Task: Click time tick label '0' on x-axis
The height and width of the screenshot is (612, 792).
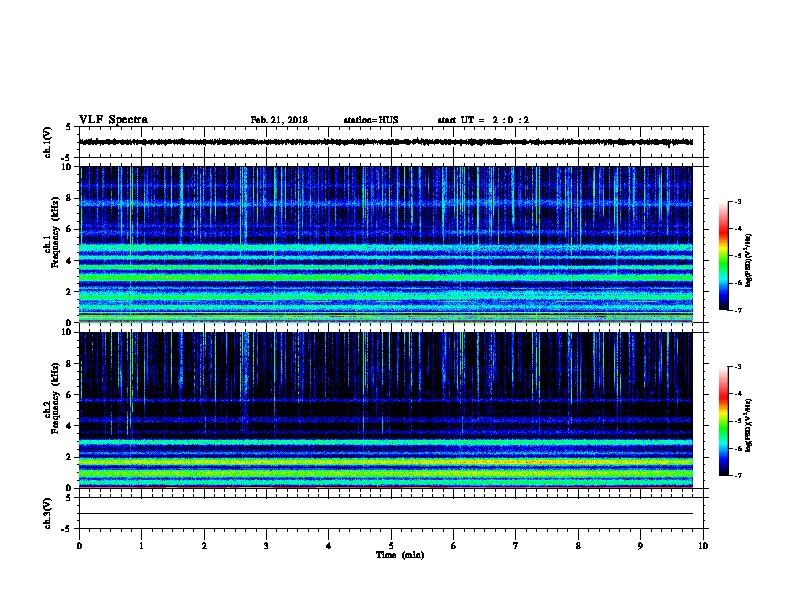Action: pyautogui.click(x=79, y=546)
